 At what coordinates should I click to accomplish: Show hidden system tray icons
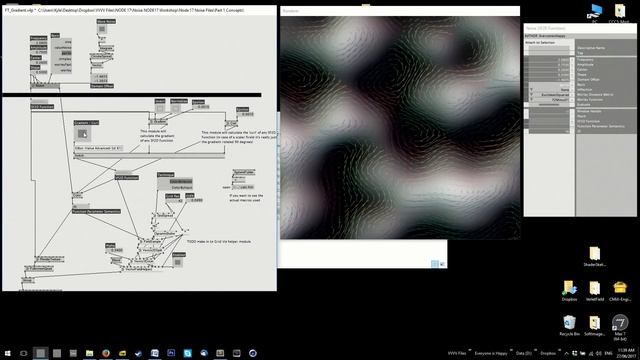[567, 353]
